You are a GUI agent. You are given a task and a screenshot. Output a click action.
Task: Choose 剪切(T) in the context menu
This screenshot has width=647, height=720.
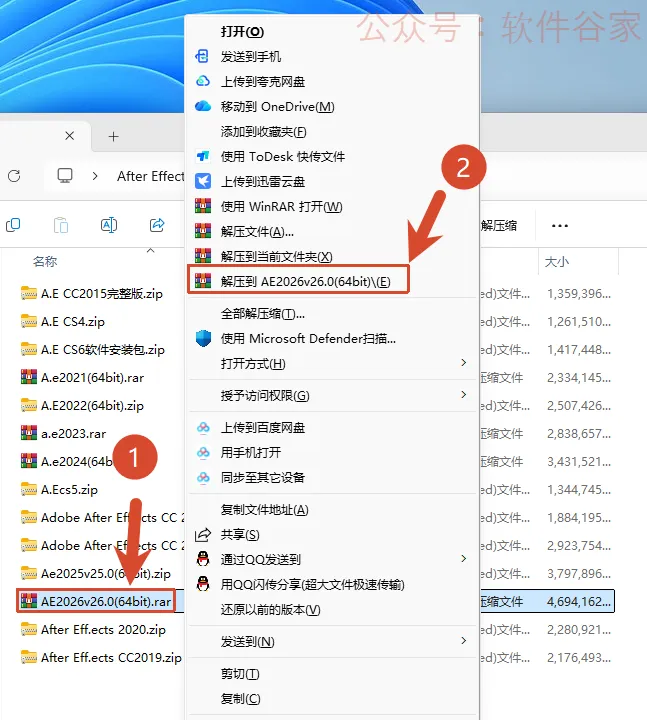pyautogui.click(x=240, y=674)
